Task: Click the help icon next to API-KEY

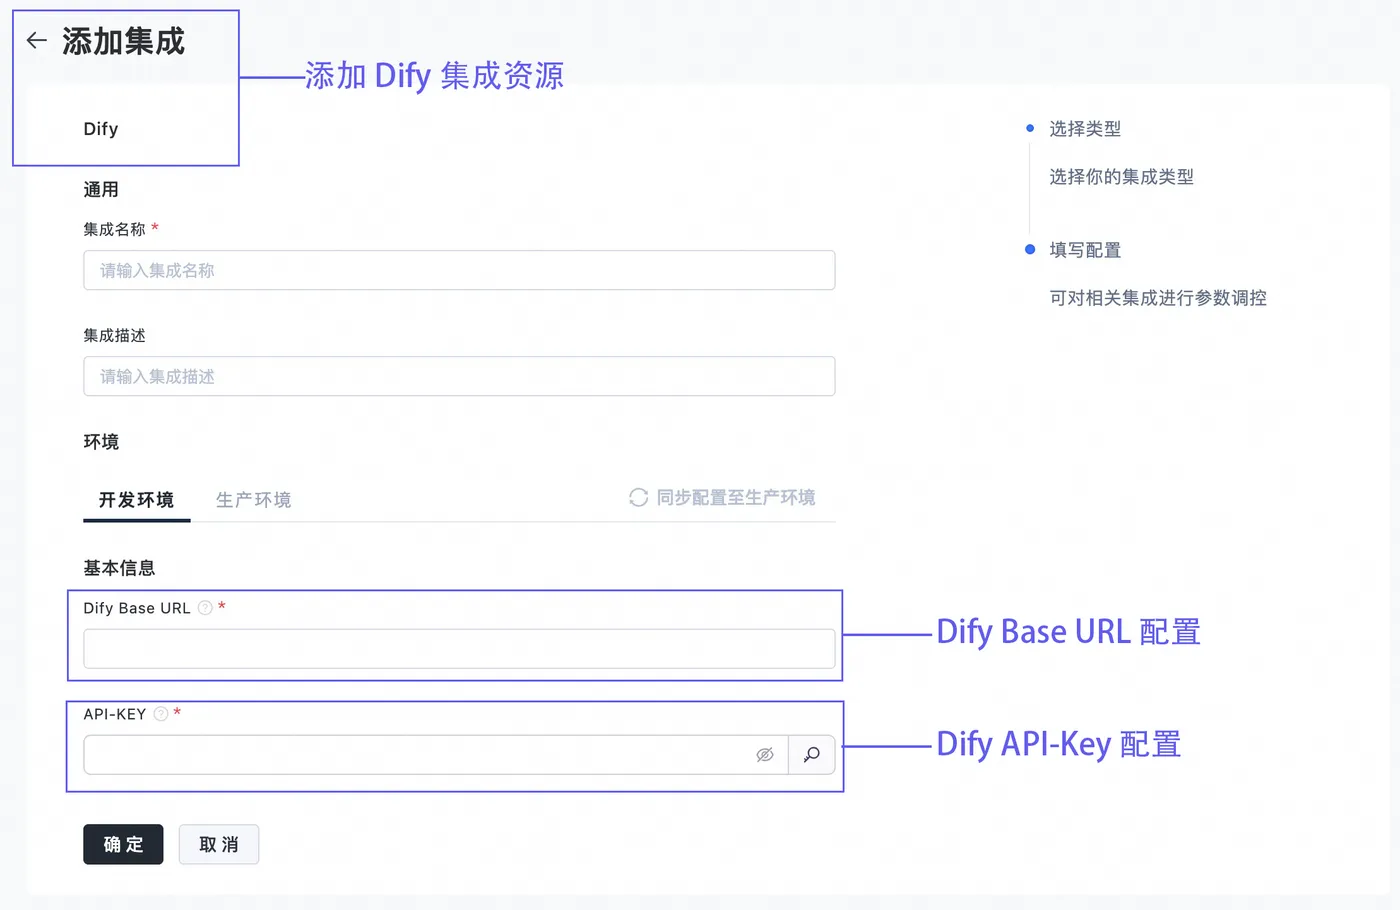Action: point(161,714)
